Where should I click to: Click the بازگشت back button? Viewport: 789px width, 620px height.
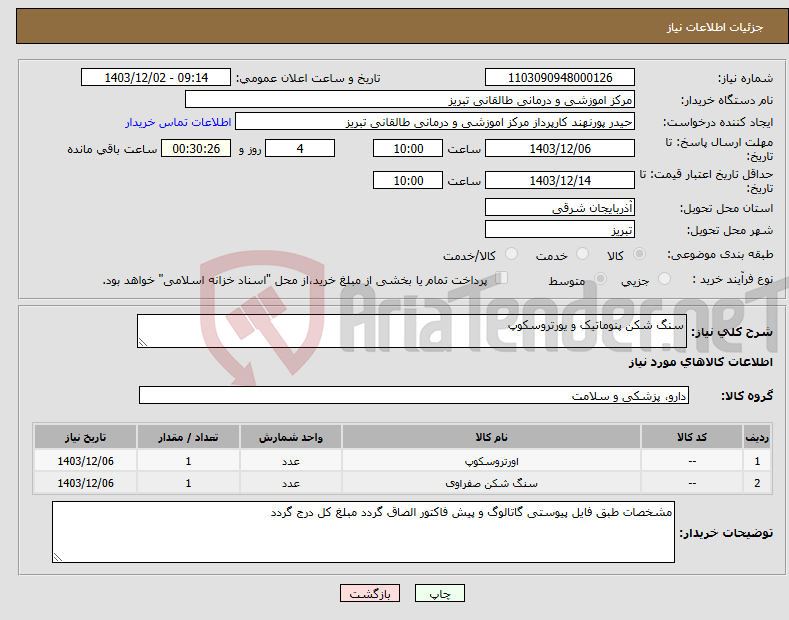pyautogui.click(x=370, y=593)
